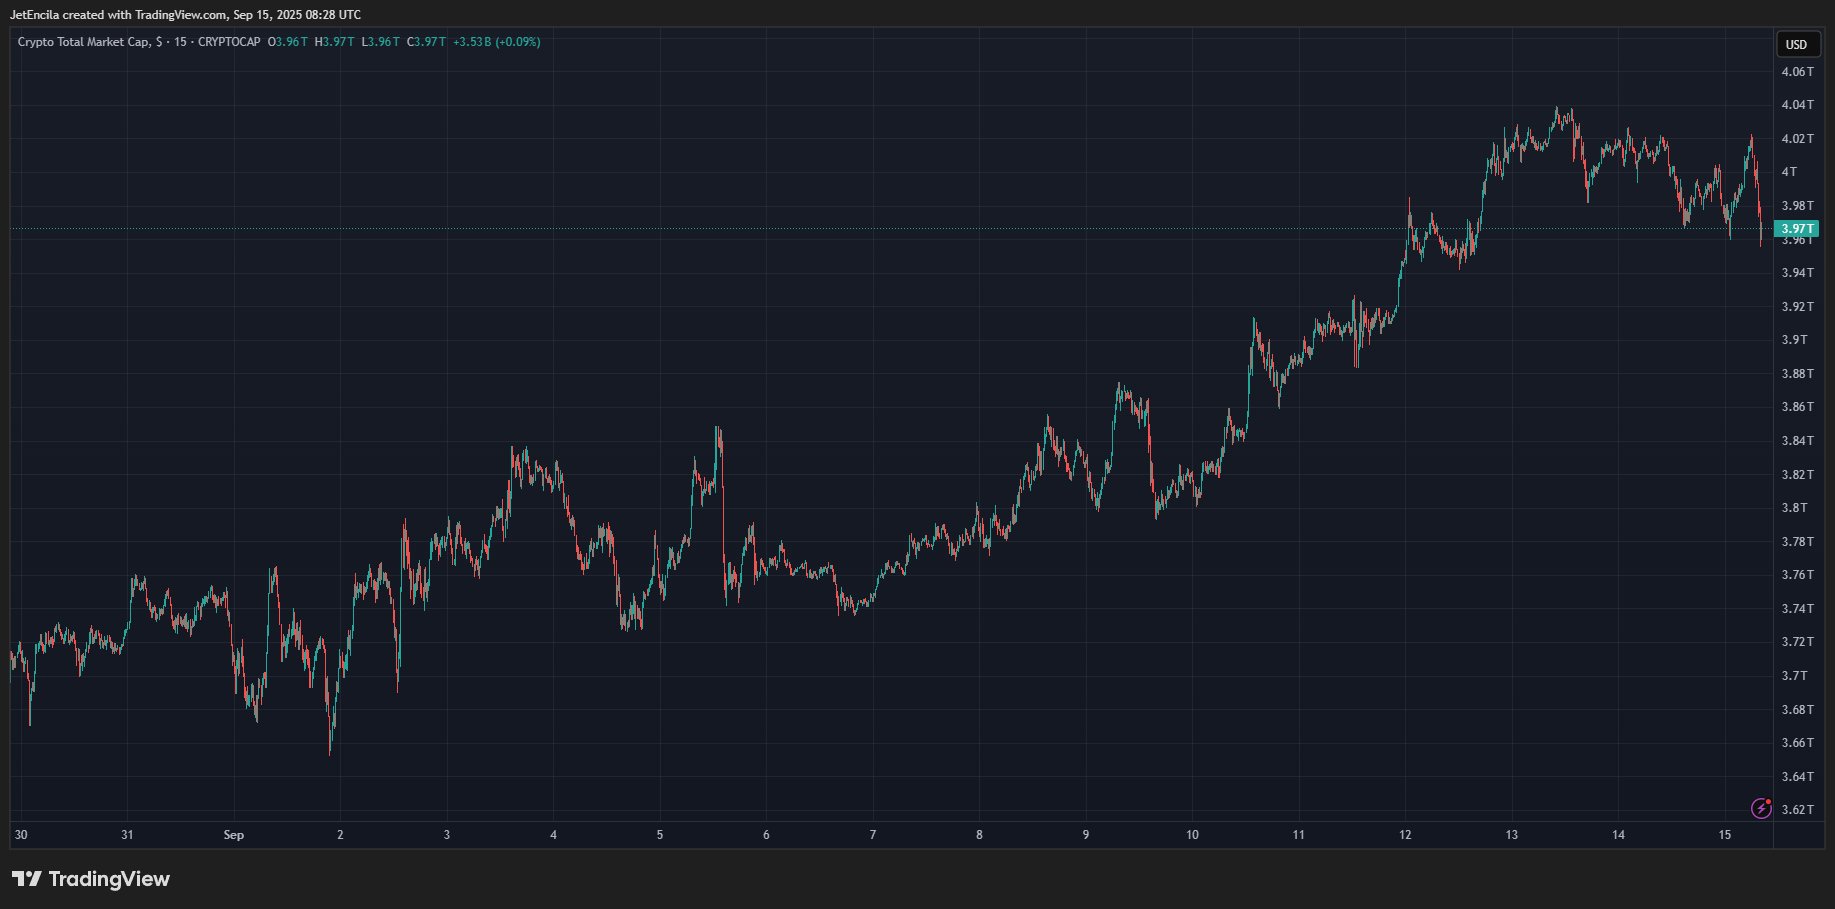This screenshot has height=909, width=1835.
Task: Click the 3.62T level on price scale
Action: [1797, 810]
